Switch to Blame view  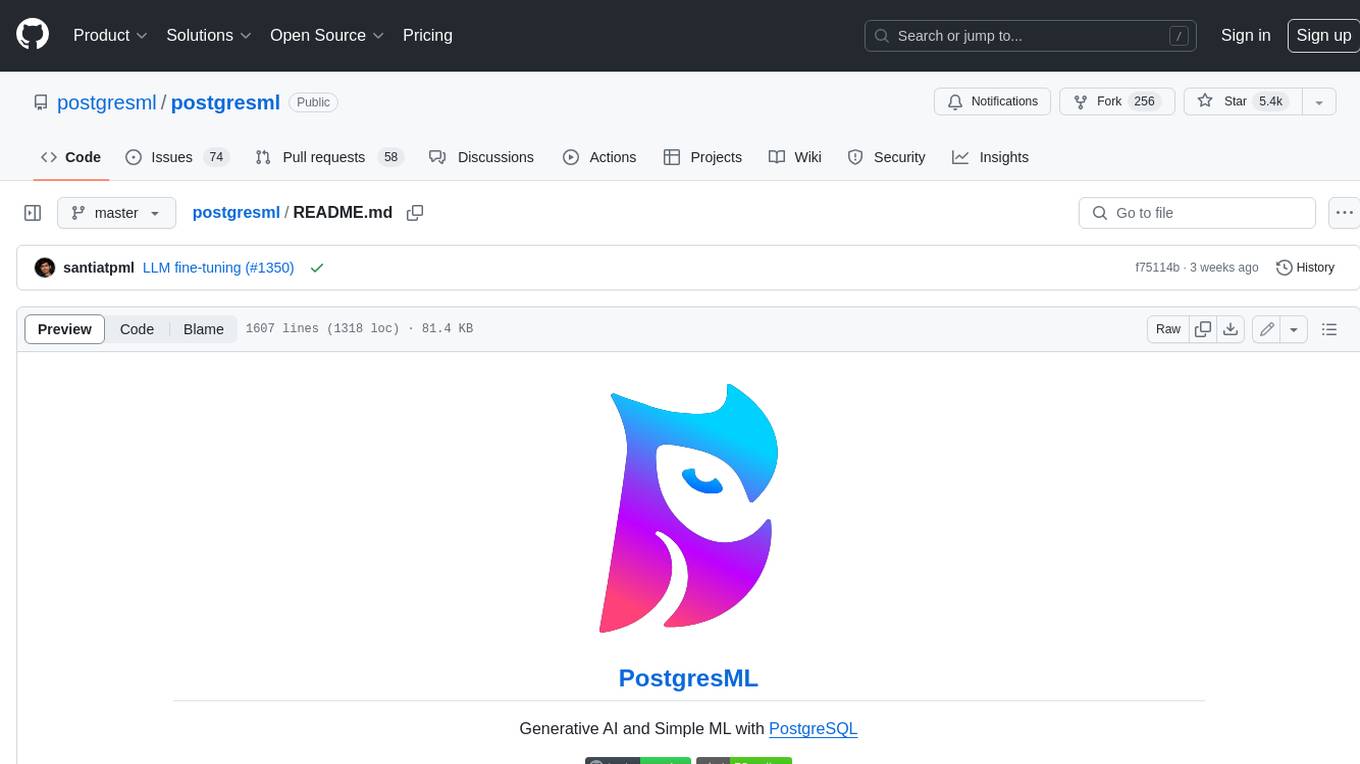click(x=203, y=329)
